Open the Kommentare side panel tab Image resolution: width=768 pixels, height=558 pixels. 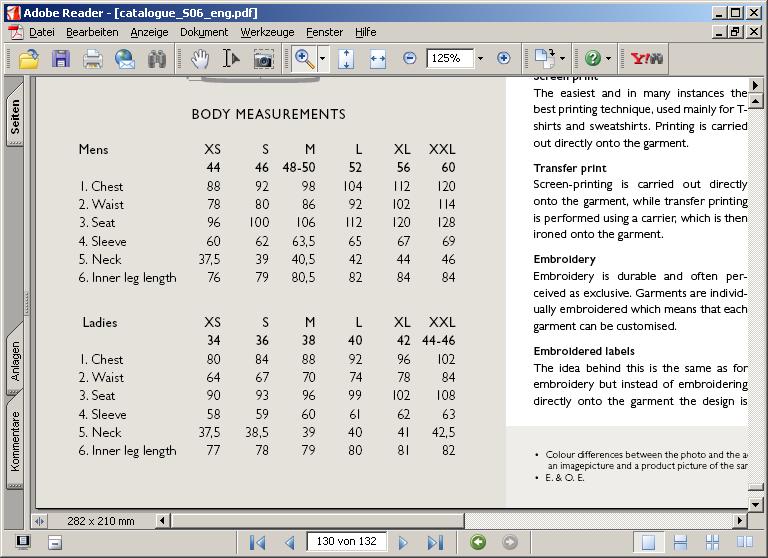pos(15,441)
